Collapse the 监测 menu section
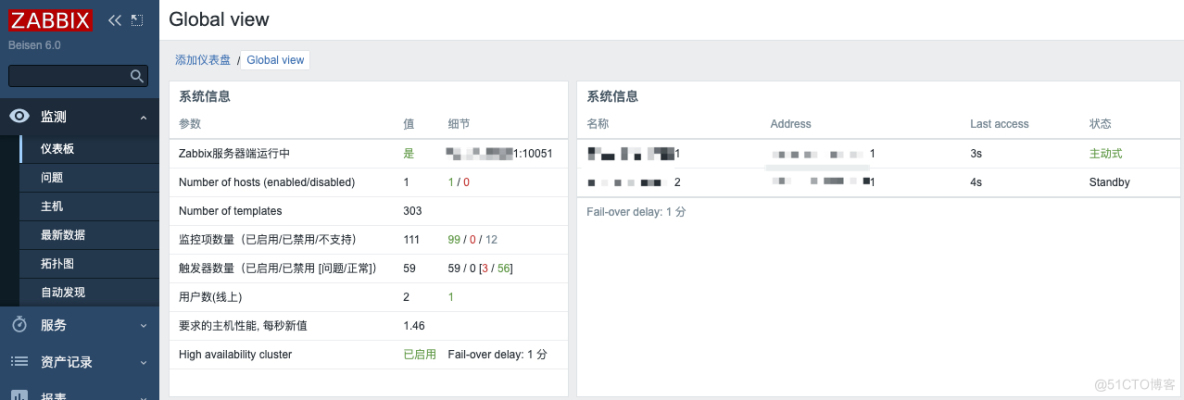Viewport: 1184px width, 400px height. click(143, 117)
